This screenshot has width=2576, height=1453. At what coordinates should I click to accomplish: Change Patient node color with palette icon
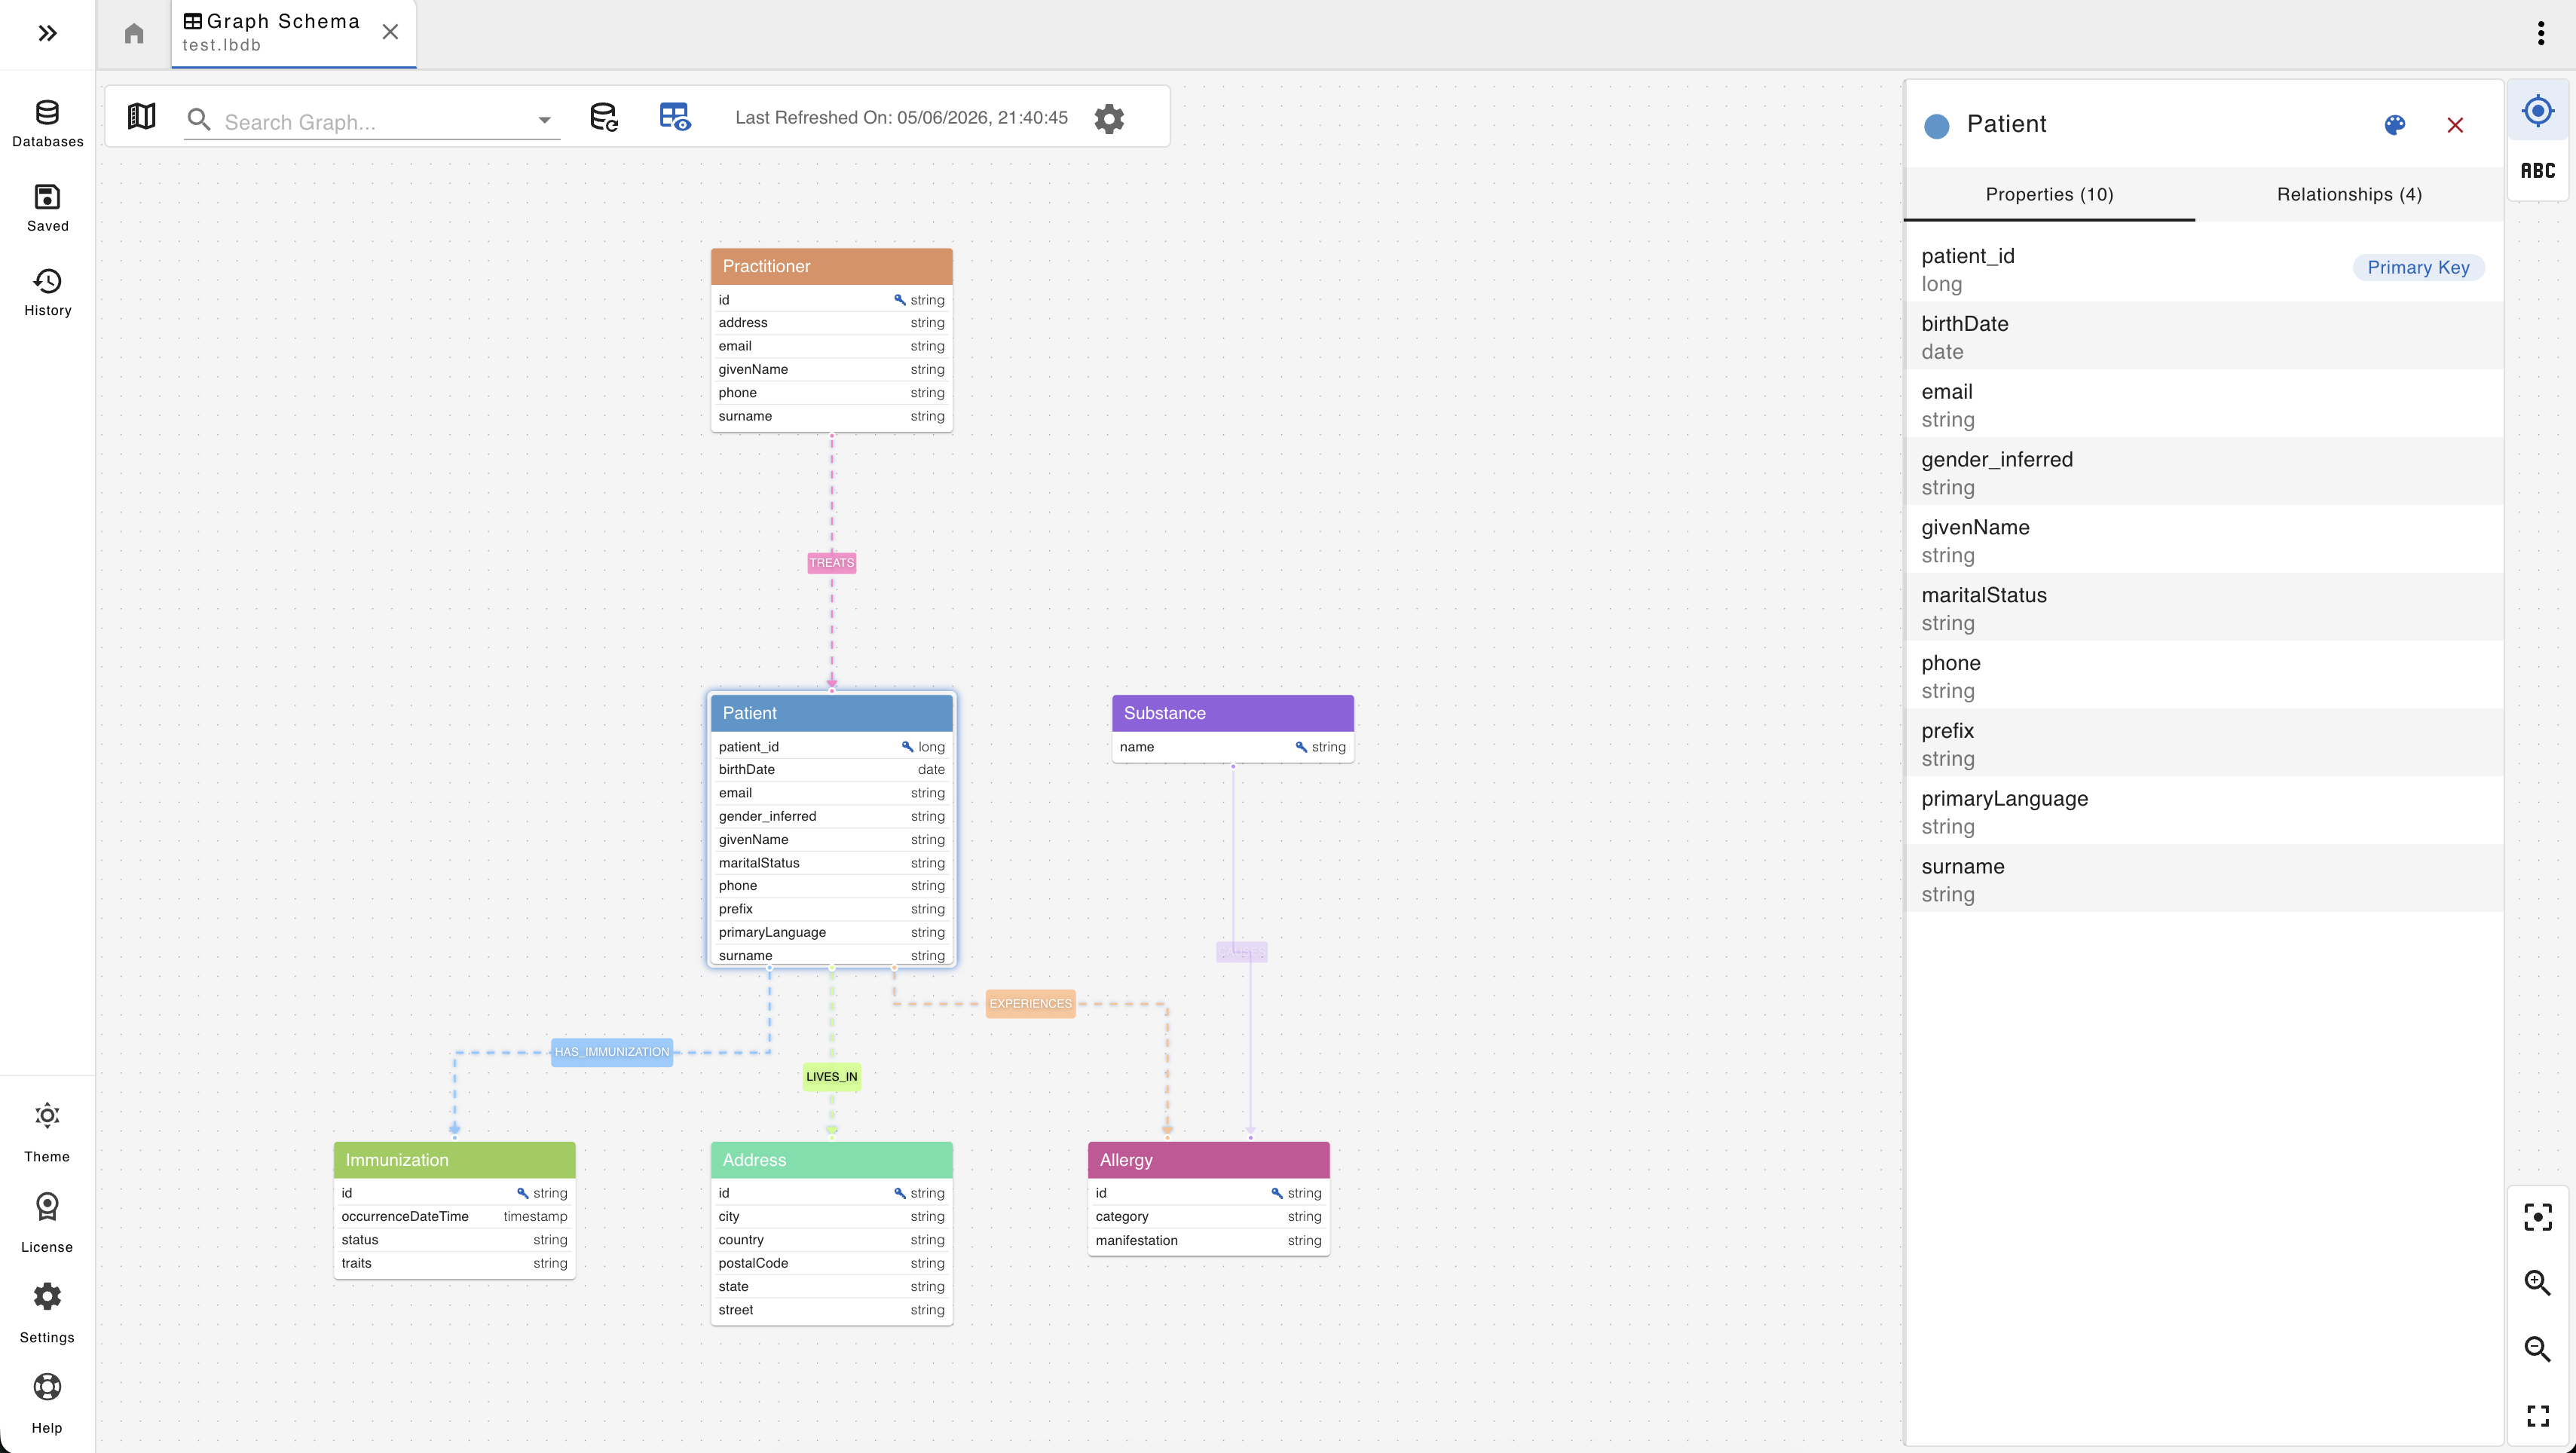(2394, 125)
